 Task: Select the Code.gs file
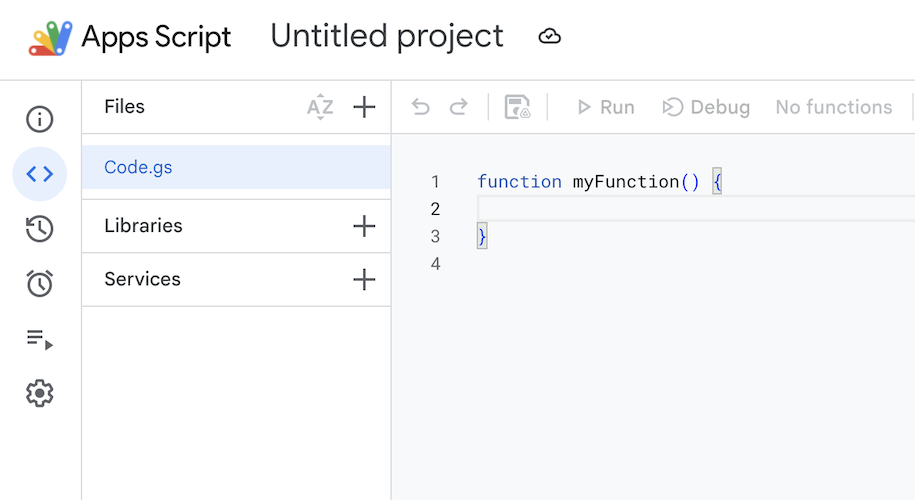click(236, 167)
